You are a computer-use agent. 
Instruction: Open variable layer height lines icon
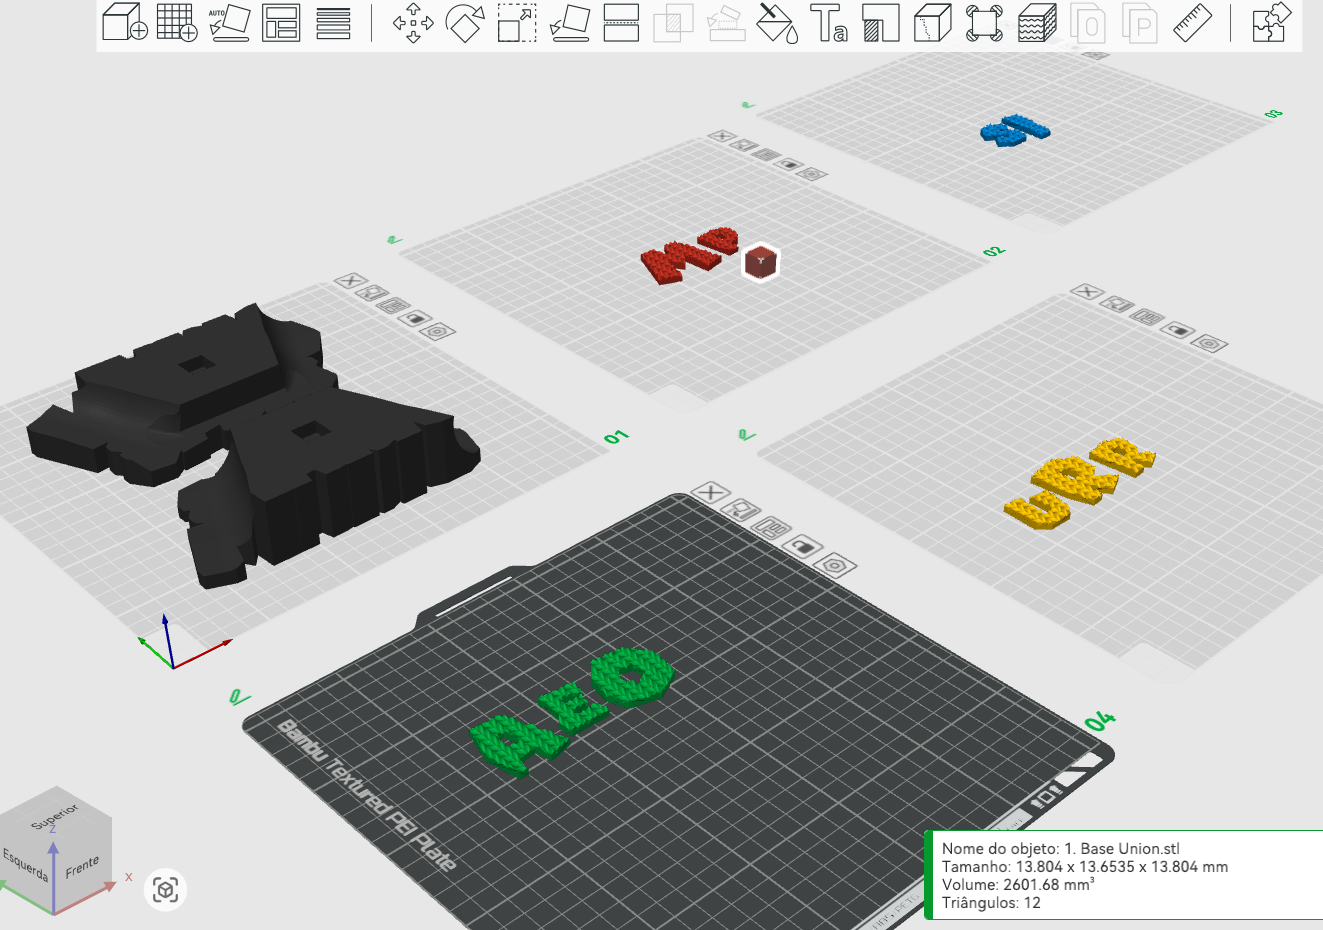[x=333, y=22]
